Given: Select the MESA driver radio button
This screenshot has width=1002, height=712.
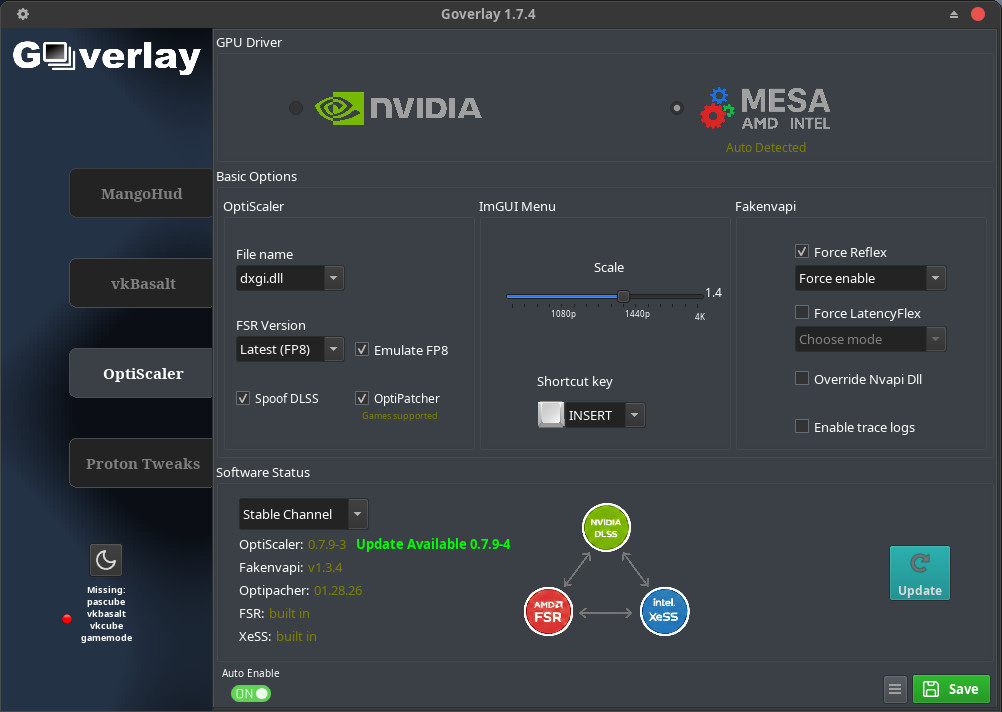Looking at the screenshot, I should click(x=677, y=108).
